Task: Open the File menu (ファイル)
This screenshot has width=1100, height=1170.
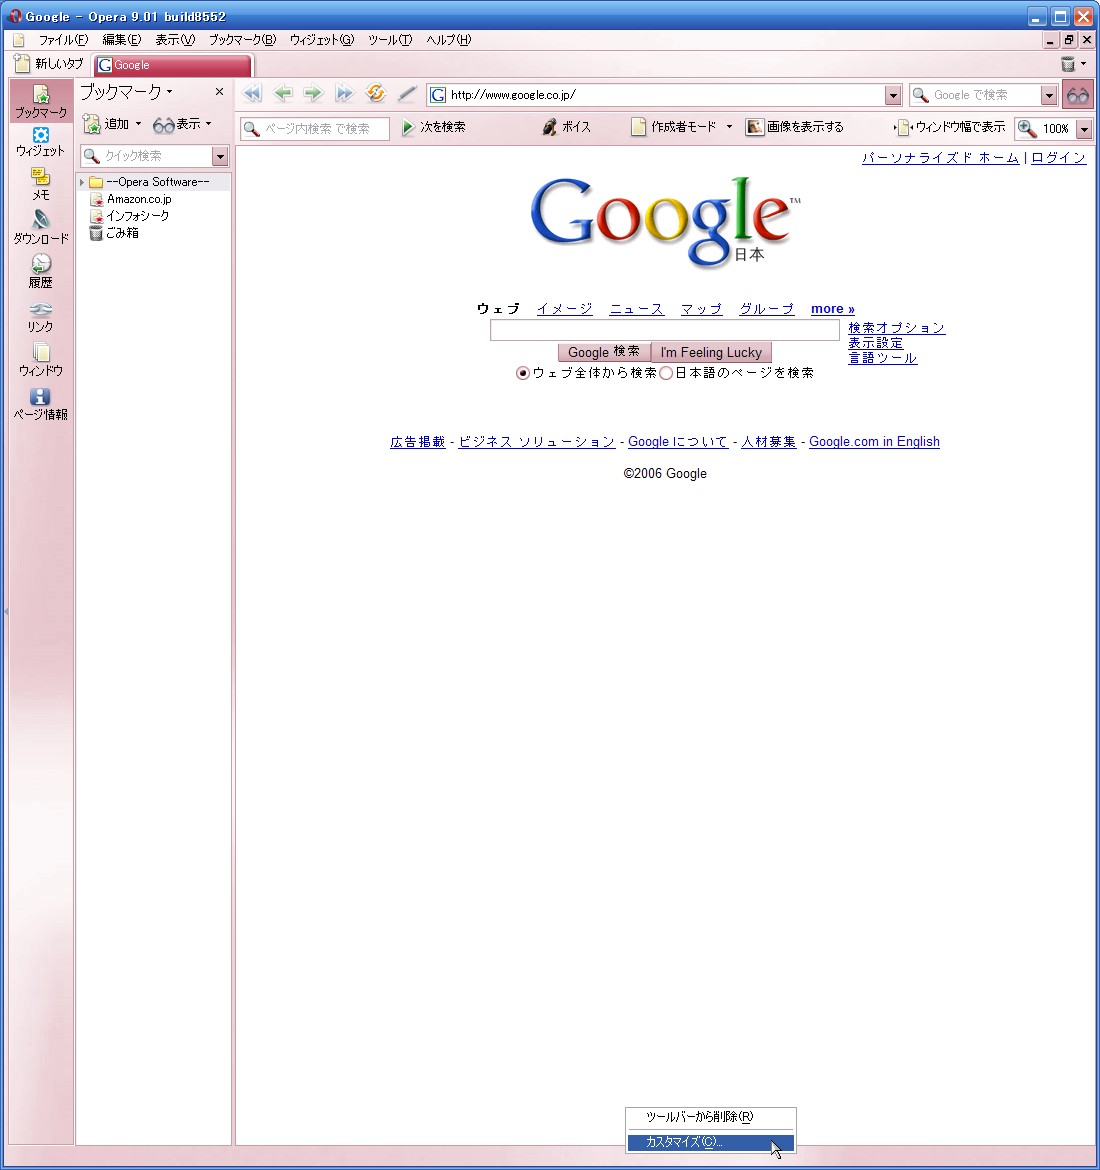Action: pos(63,40)
